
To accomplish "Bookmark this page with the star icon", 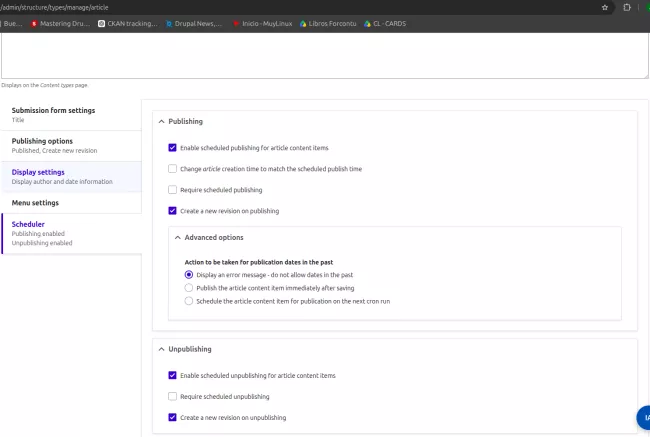I will click(x=605, y=7).
